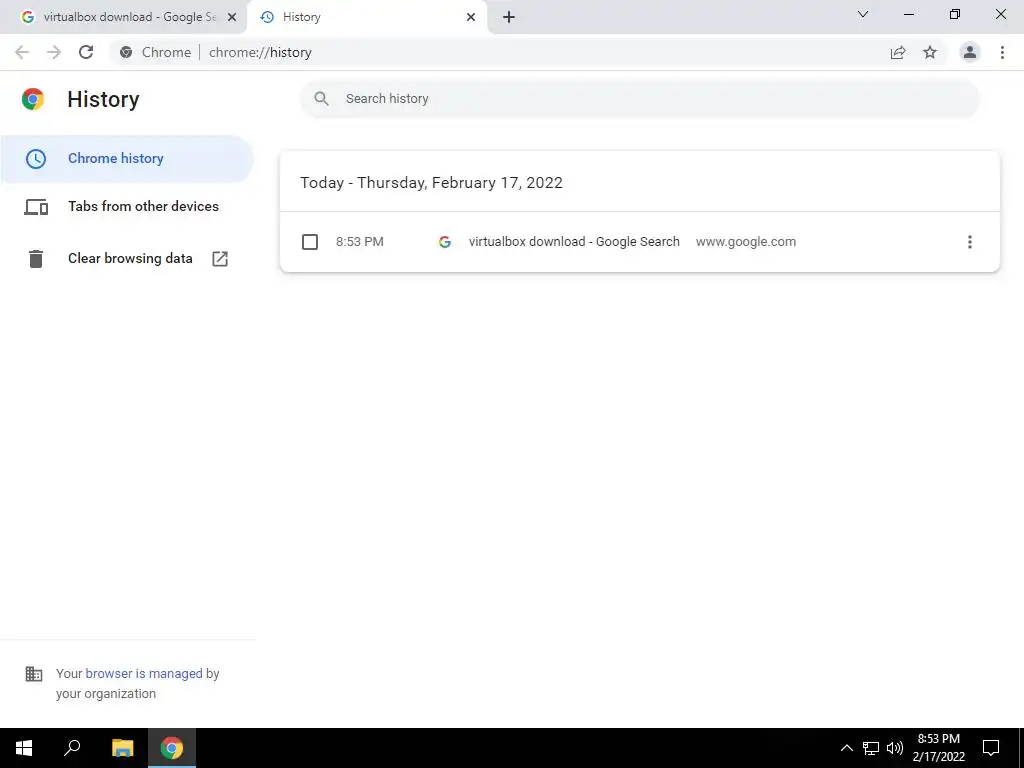Select the History tab
The height and width of the screenshot is (768, 1024).
click(366, 17)
